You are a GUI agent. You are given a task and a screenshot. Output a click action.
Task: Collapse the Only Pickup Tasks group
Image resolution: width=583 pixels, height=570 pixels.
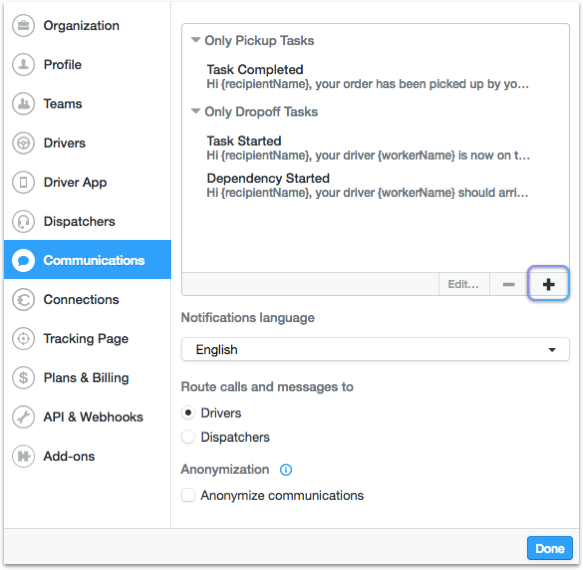(196, 39)
